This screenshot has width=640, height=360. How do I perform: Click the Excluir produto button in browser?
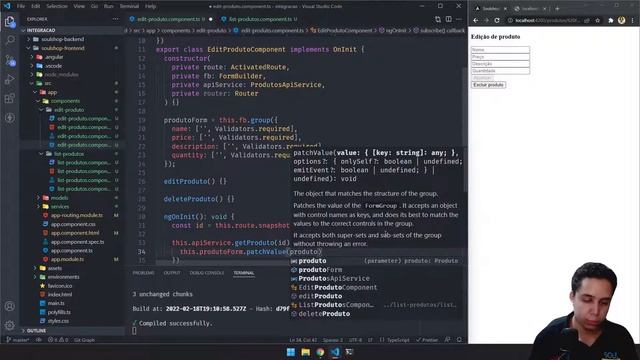click(488, 85)
